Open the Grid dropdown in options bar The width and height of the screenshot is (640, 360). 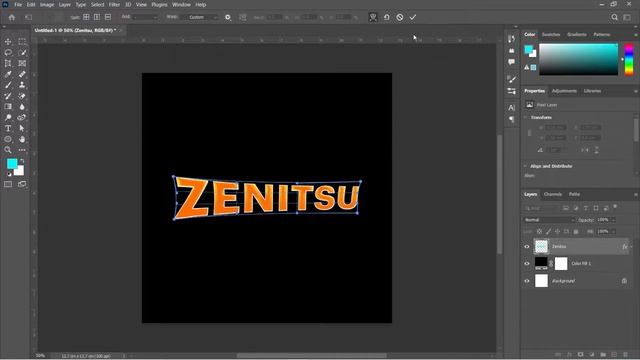click(x=145, y=17)
